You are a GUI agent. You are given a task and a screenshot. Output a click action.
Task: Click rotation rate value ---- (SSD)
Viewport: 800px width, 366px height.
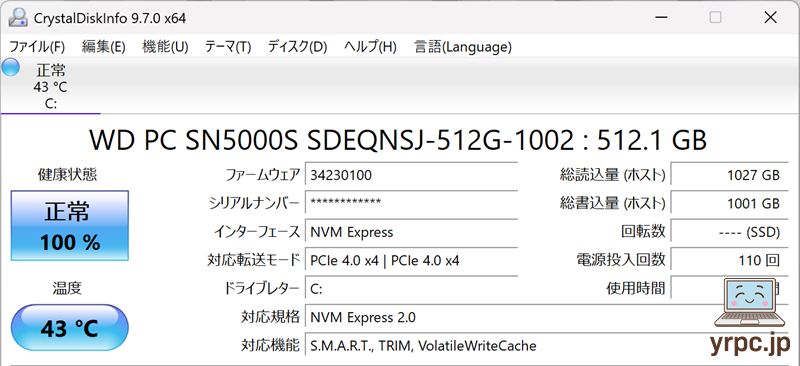point(730,232)
